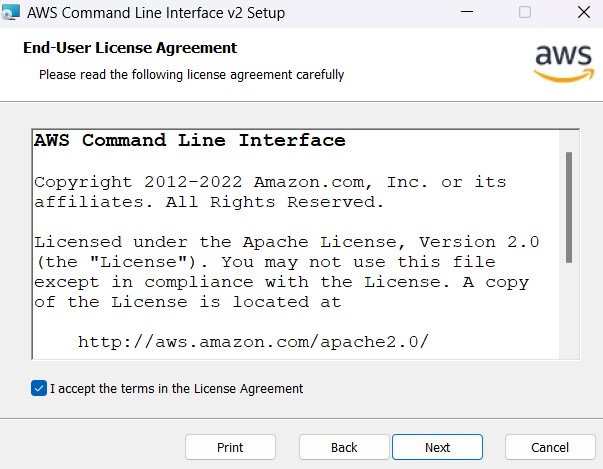603x469 pixels.
Task: Cancel the AWS CLI setup
Action: tap(550, 447)
